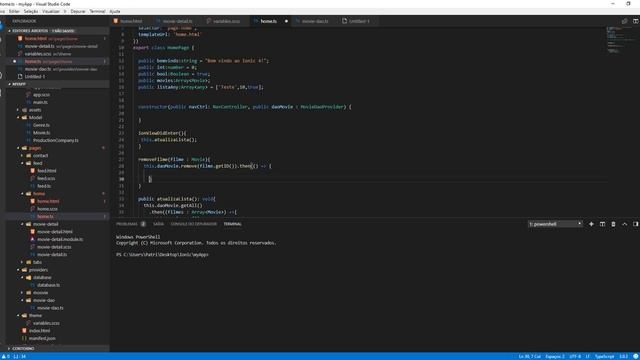Open feed.html in the feed folder
Viewport: 640px width, 360px height.
(x=47, y=171)
